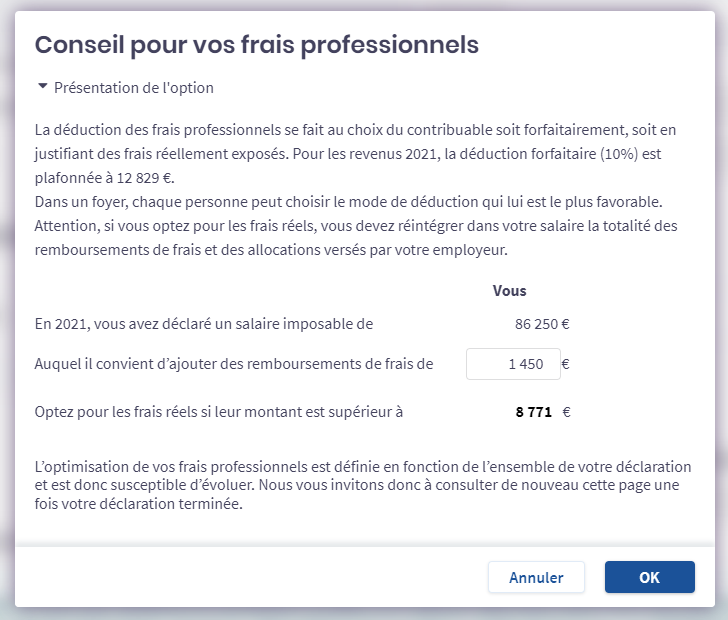This screenshot has height=620, width=728.
Task: Collapse the Présentation de l'option triangle arrow
Action: tap(42, 87)
